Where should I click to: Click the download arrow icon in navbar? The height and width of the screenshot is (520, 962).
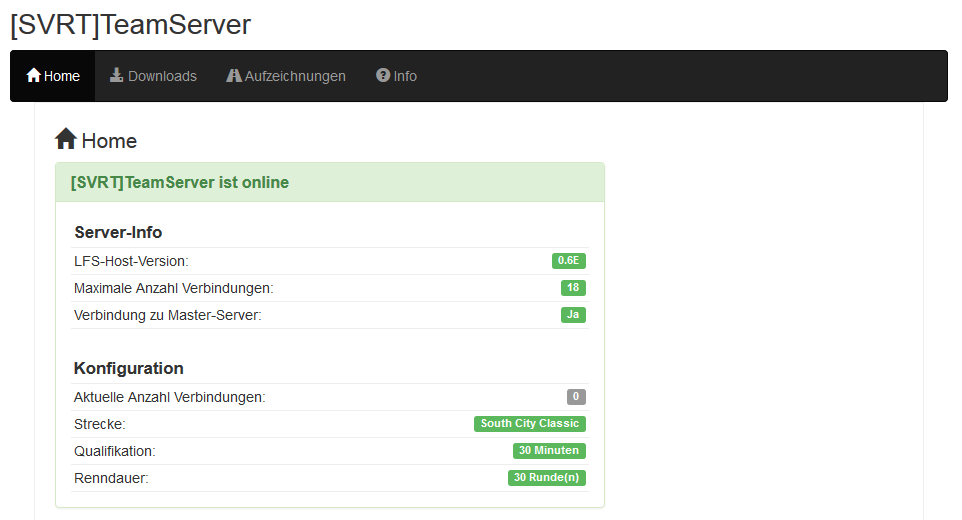117,75
